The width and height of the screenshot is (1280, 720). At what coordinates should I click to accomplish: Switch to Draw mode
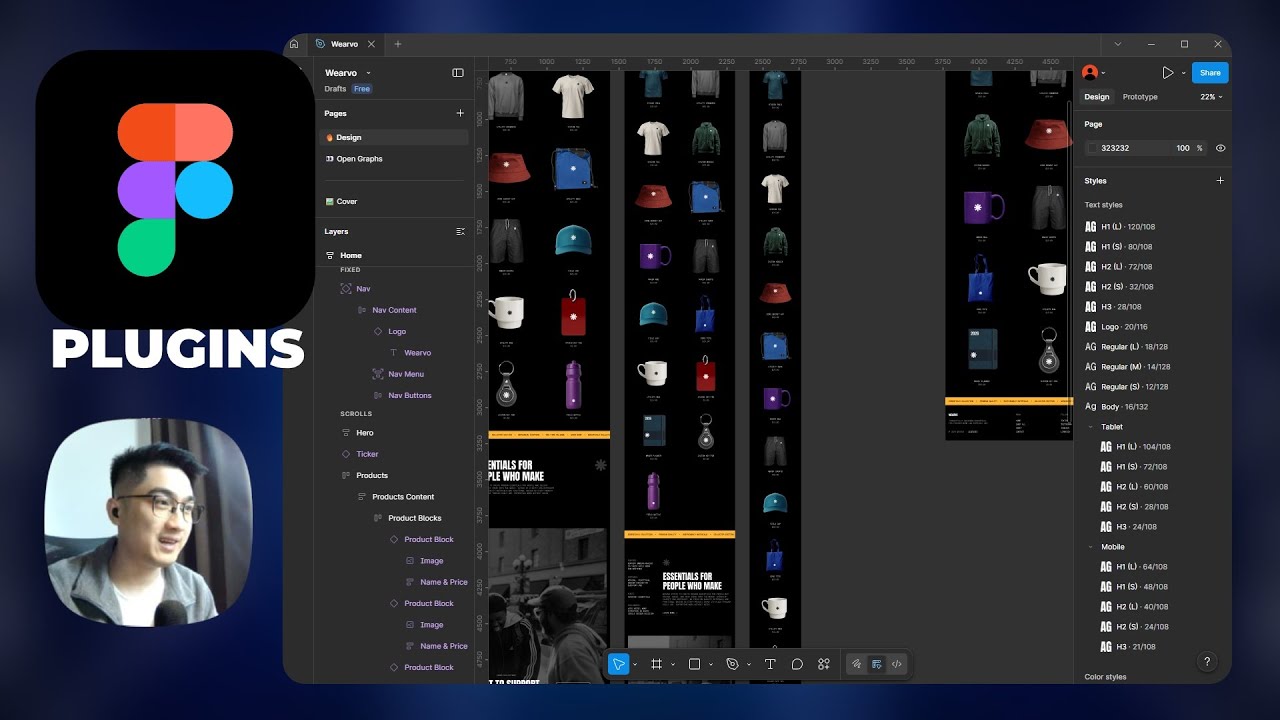pyautogui.click(x=856, y=664)
